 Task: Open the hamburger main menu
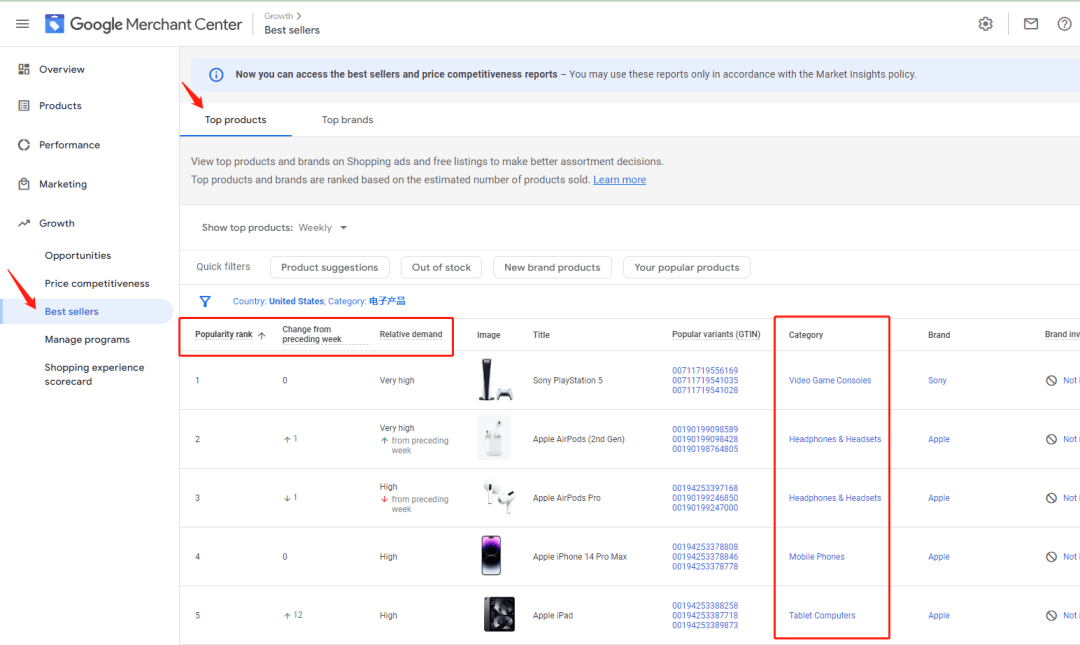pyautogui.click(x=22, y=24)
